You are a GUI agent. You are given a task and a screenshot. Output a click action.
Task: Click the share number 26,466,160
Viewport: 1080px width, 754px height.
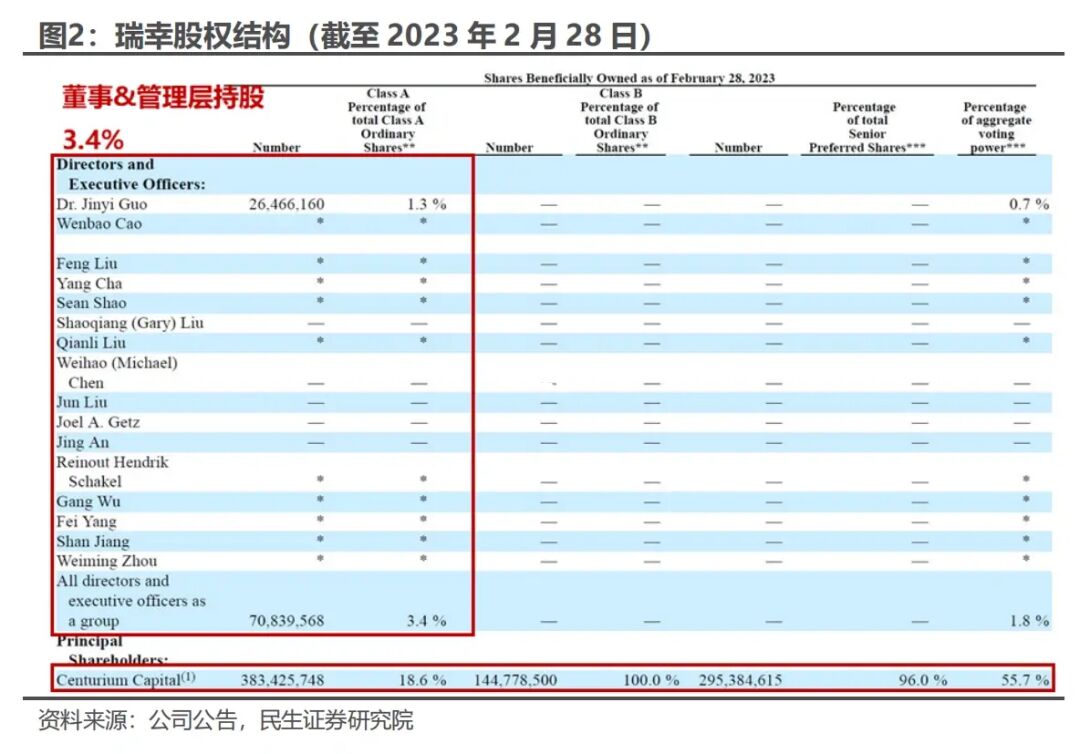click(x=287, y=205)
